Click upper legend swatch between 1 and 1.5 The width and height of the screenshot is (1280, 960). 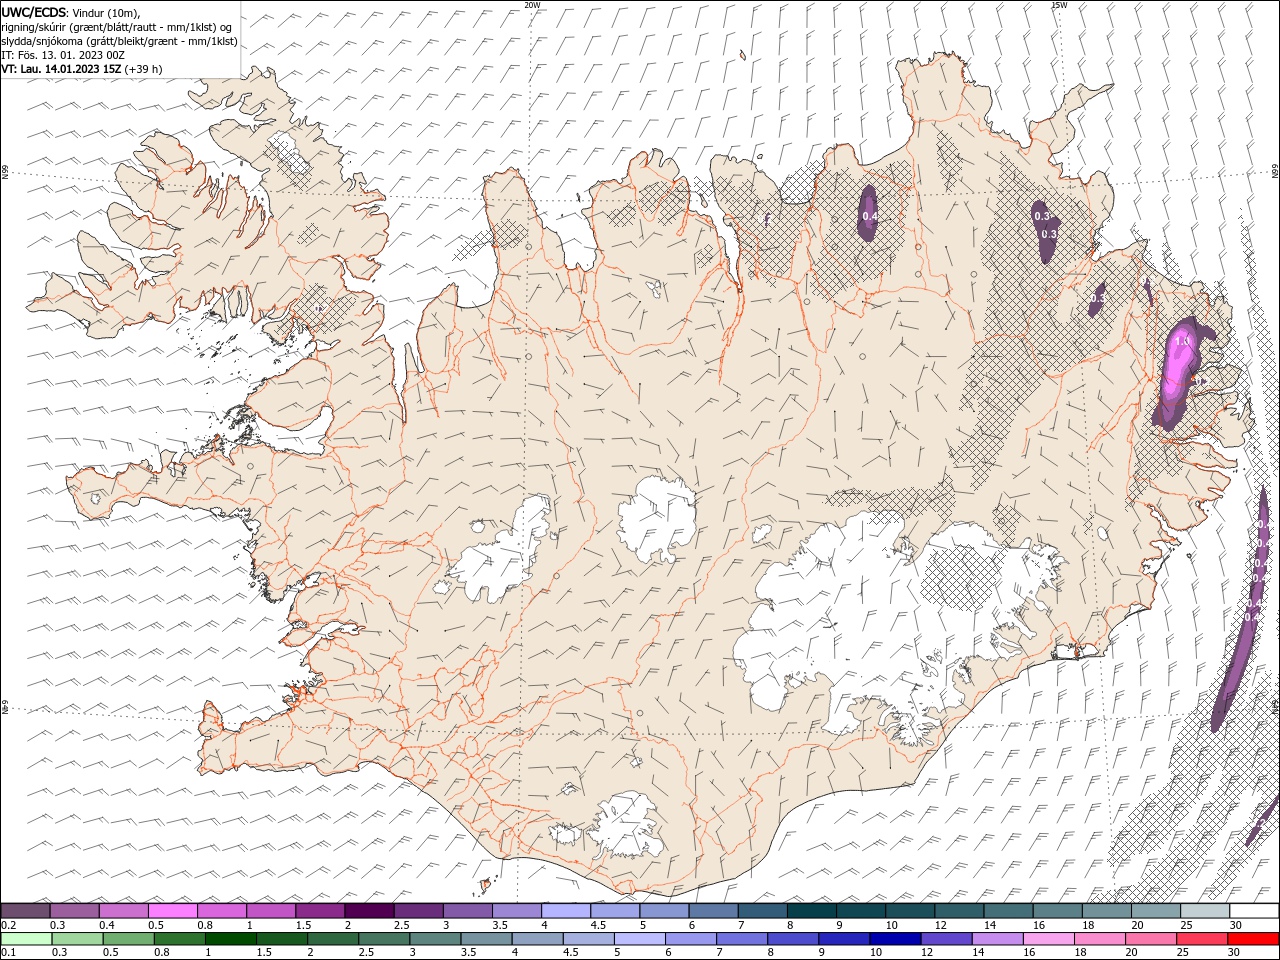(x=270, y=911)
